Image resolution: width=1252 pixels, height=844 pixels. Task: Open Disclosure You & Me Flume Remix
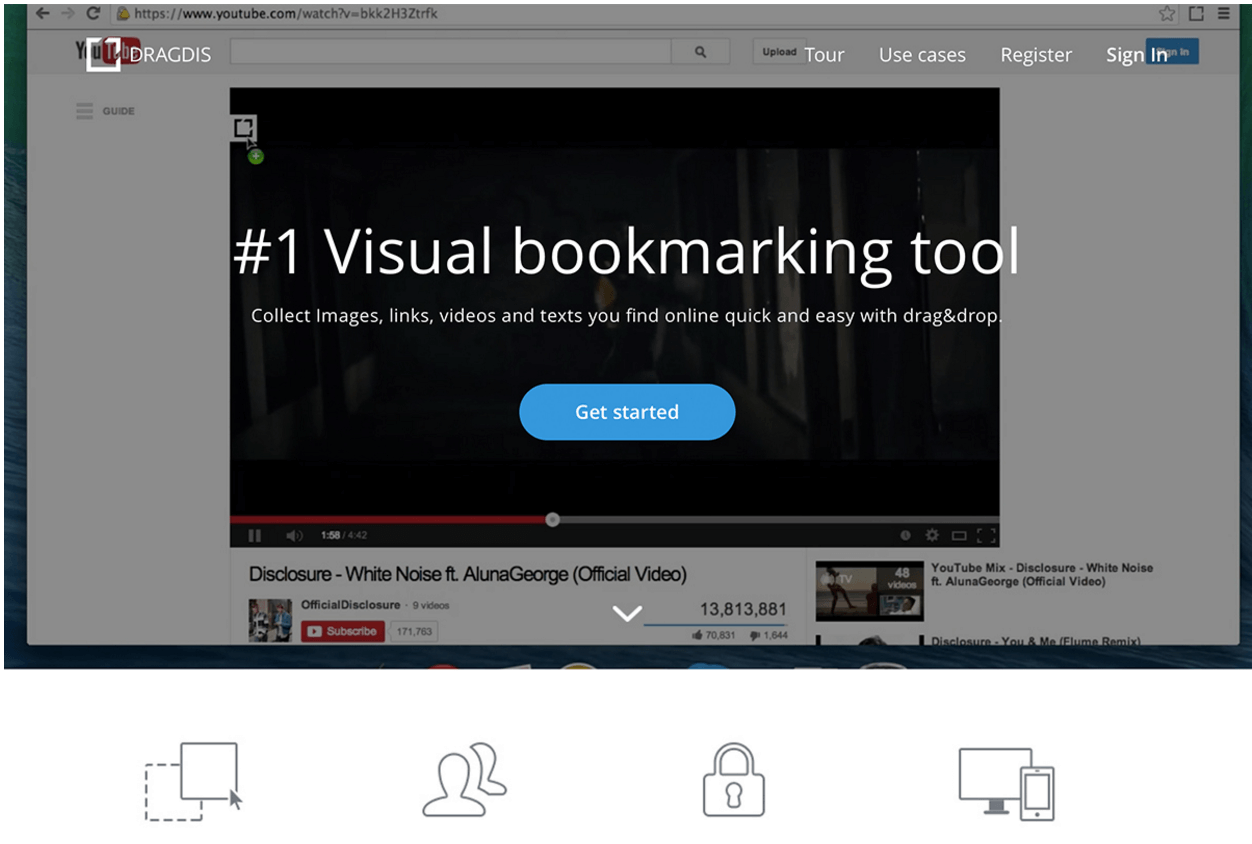[1036, 641]
